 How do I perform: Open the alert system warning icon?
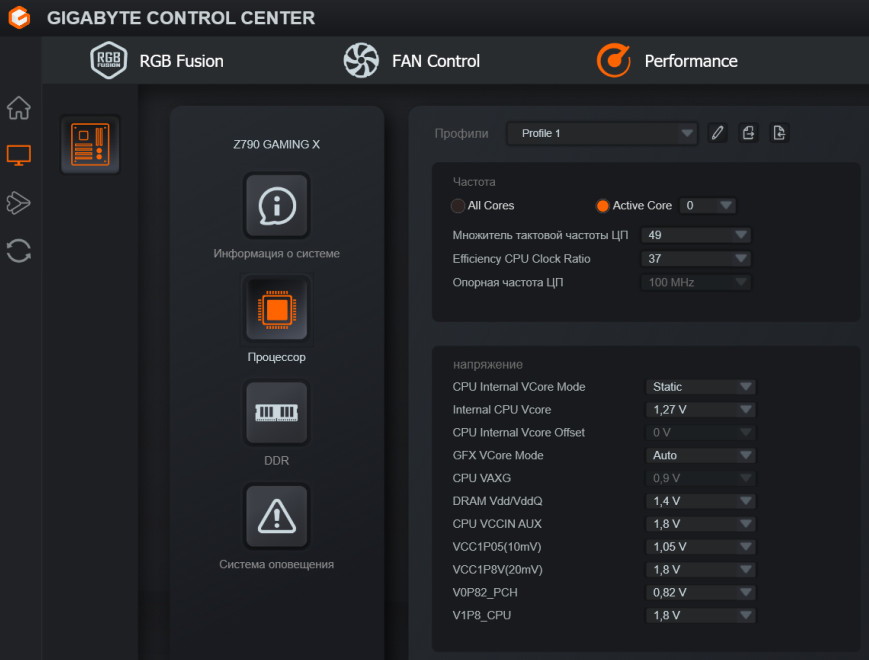coord(277,516)
